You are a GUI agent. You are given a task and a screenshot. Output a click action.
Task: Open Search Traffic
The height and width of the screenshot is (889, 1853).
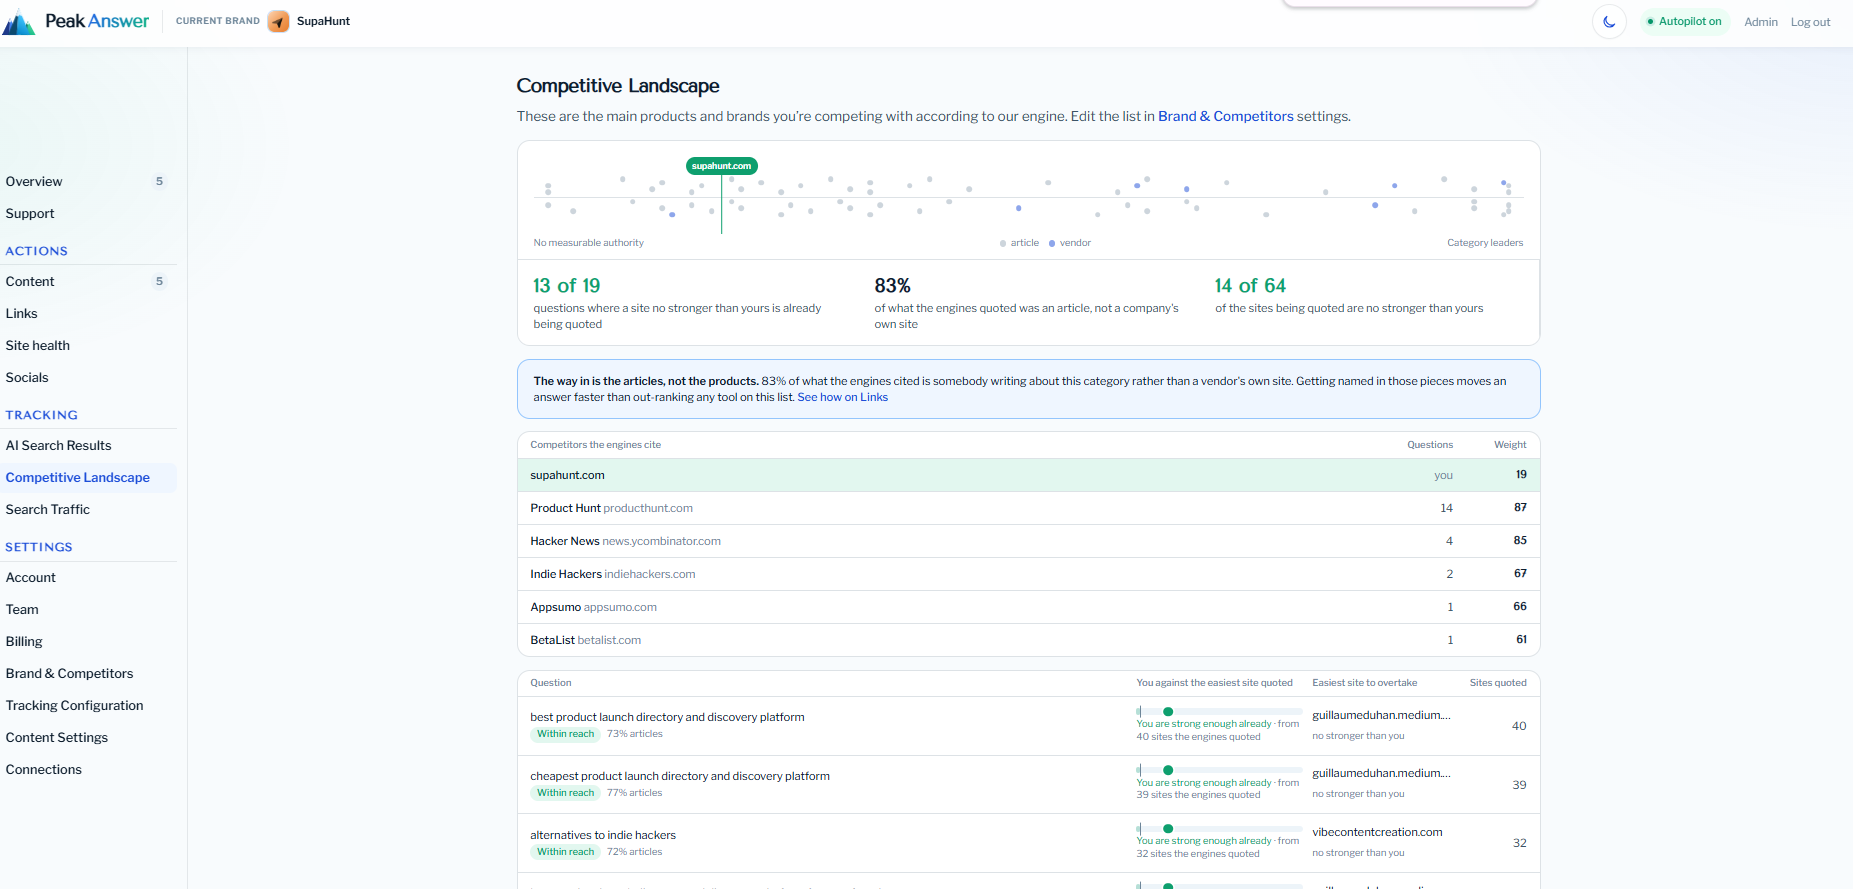pyautogui.click(x=48, y=509)
